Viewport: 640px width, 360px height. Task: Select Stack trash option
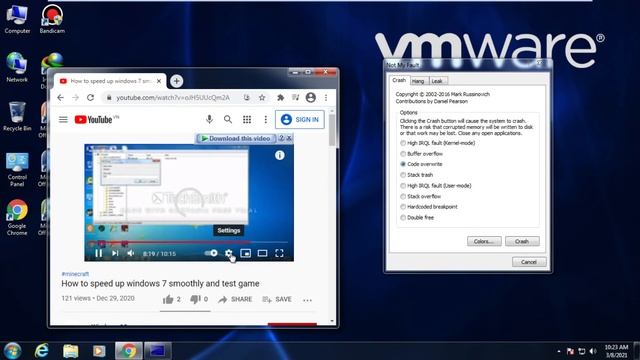point(416,175)
